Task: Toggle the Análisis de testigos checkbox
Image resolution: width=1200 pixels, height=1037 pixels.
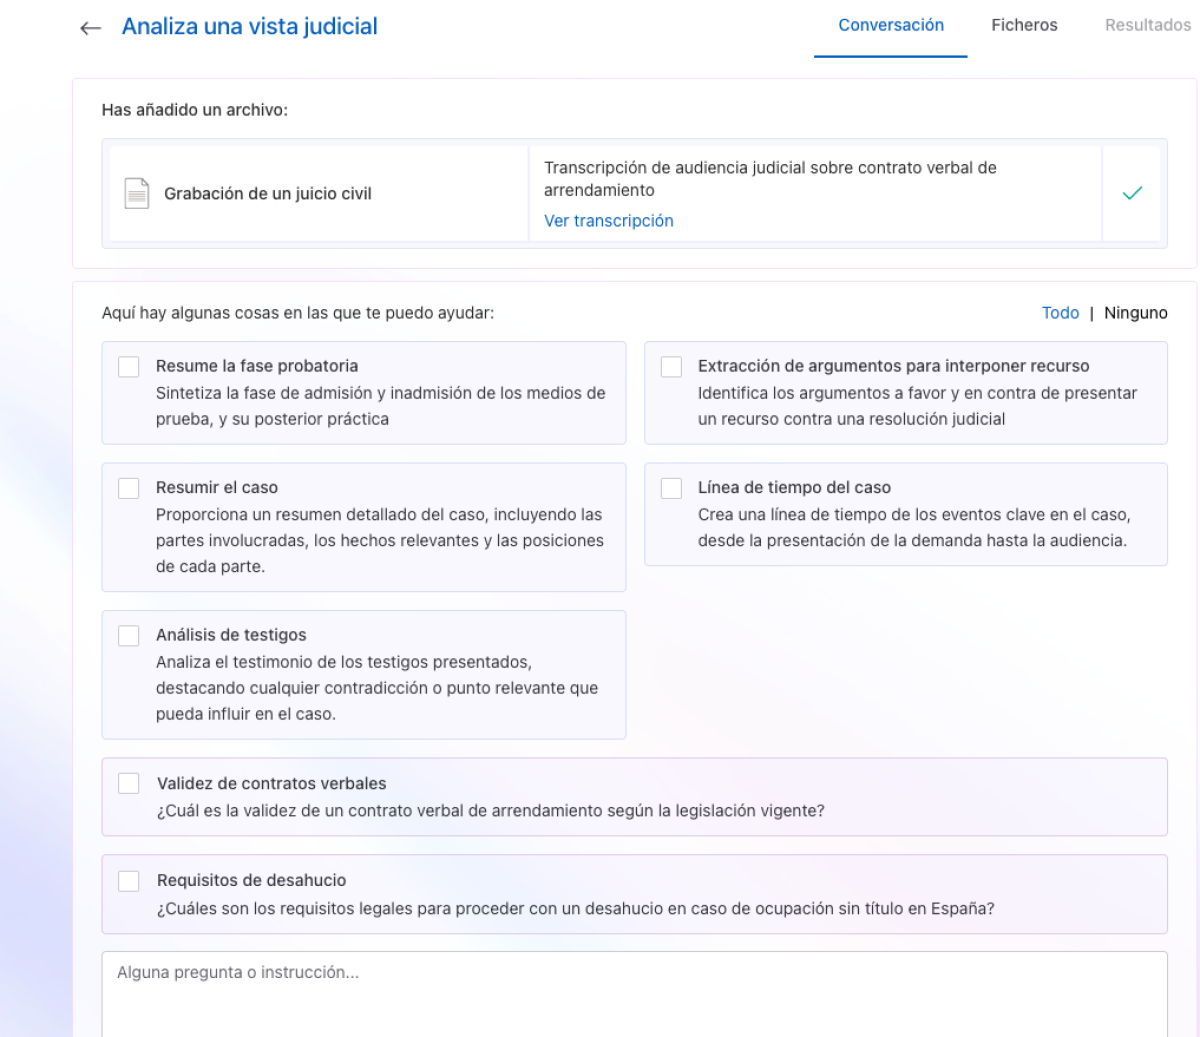Action: click(x=129, y=636)
